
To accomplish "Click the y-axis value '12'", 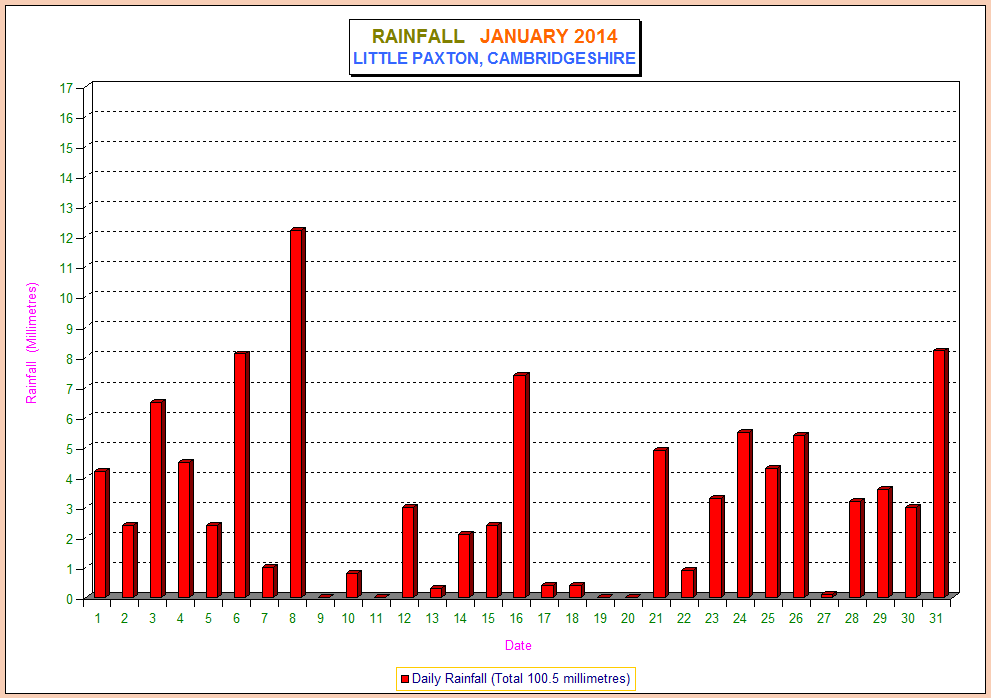I will tap(66, 238).
